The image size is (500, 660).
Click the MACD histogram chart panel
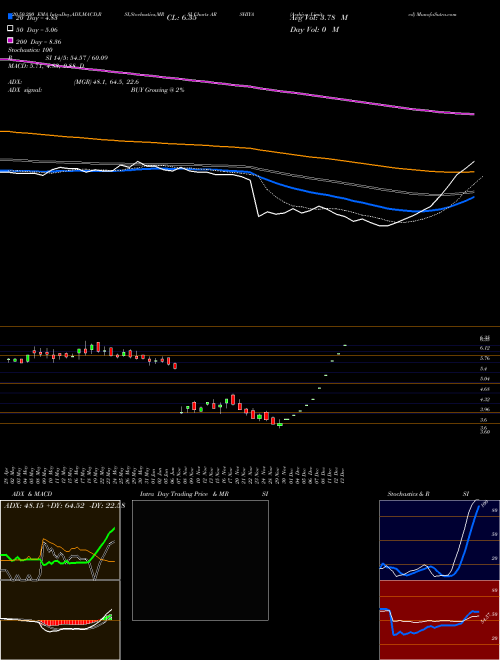pos(60,620)
